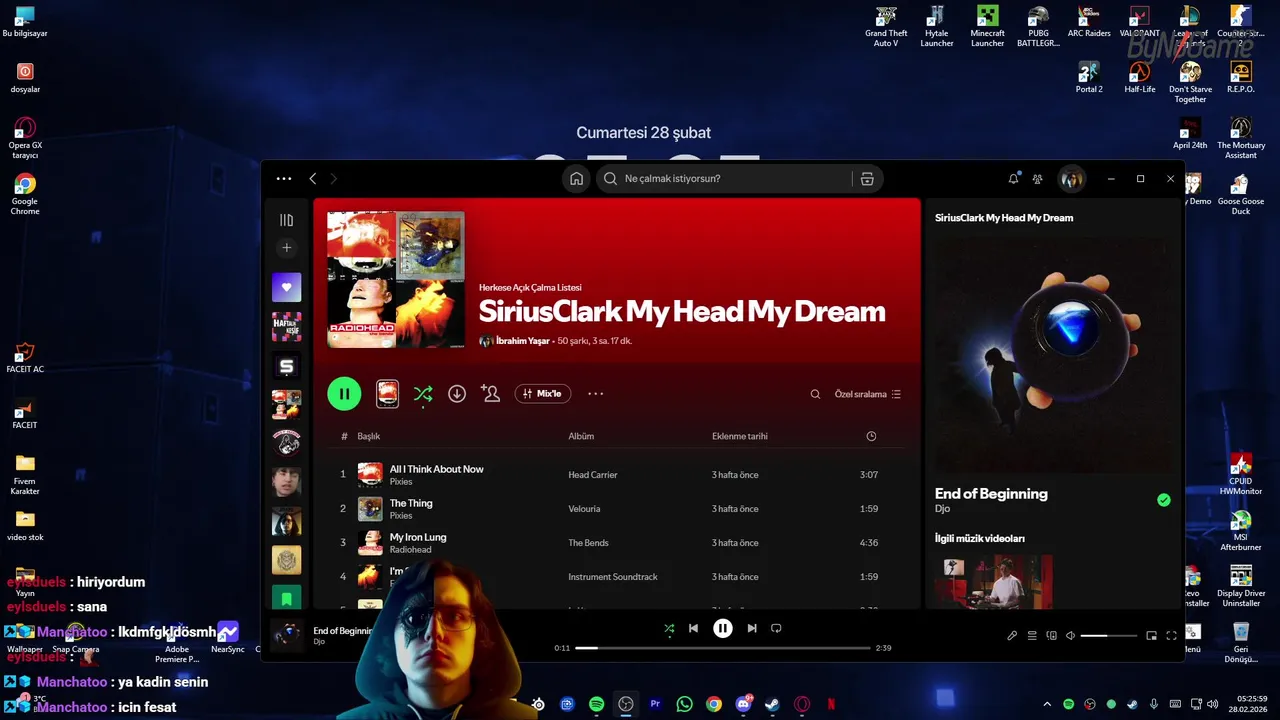
Task: Open İbrahim Yaşar profile link
Action: tap(523, 341)
